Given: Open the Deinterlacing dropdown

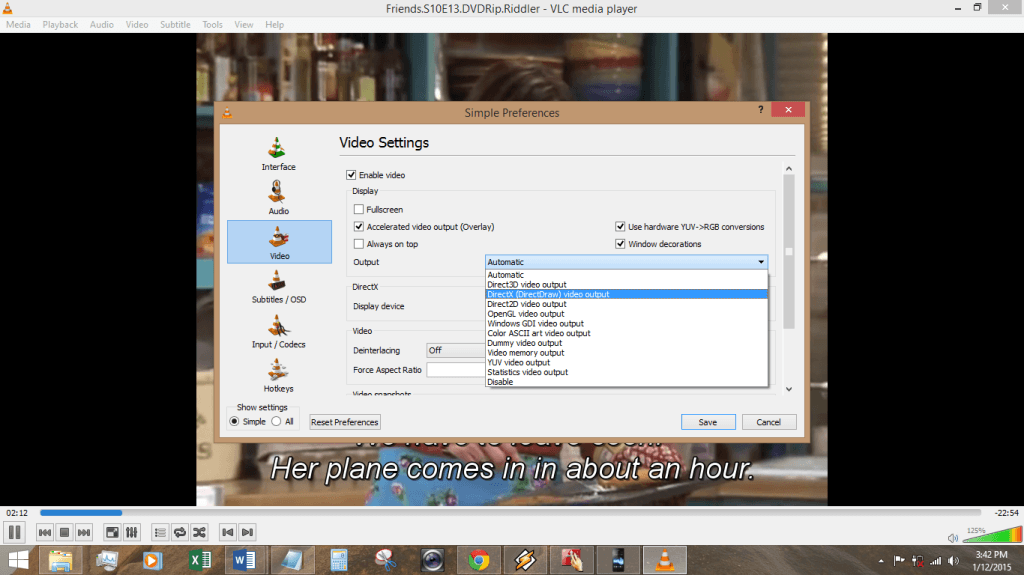Looking at the screenshot, I should [x=456, y=350].
